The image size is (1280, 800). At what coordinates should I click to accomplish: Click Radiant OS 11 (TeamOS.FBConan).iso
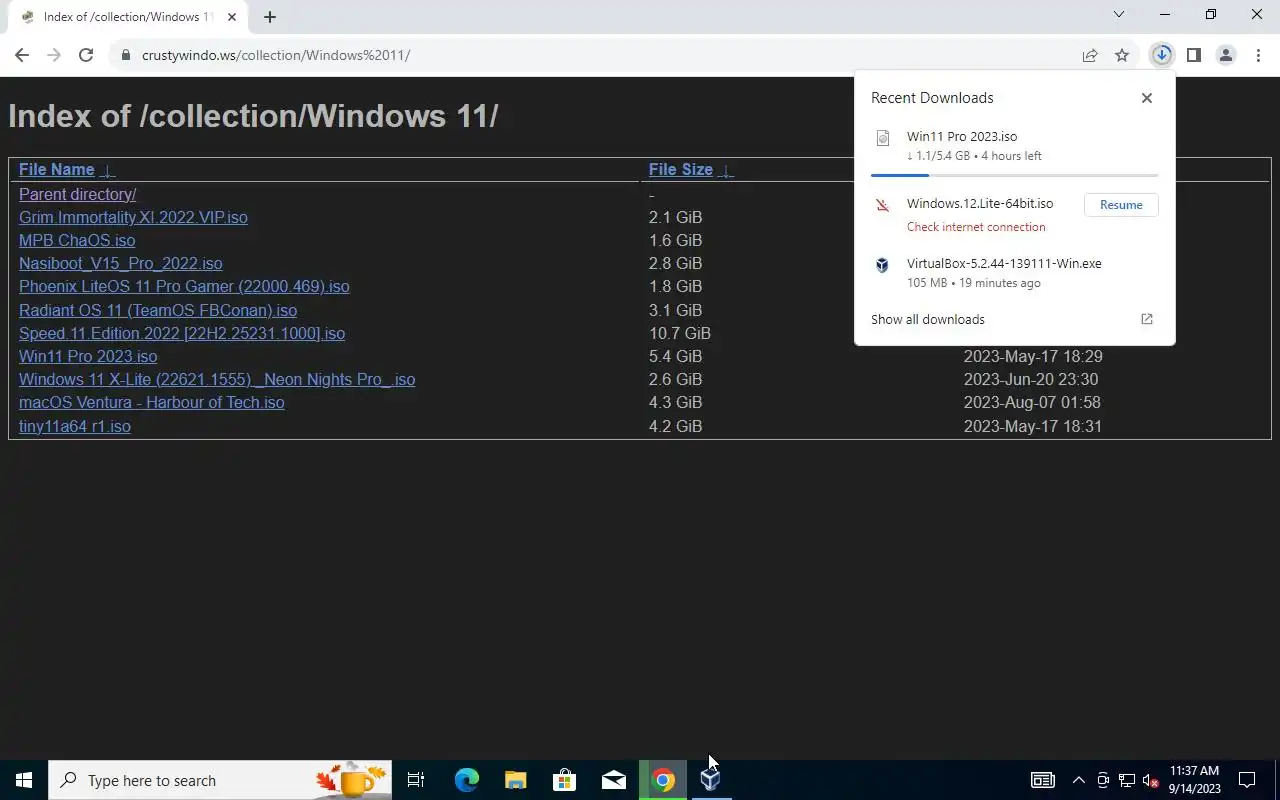[158, 310]
